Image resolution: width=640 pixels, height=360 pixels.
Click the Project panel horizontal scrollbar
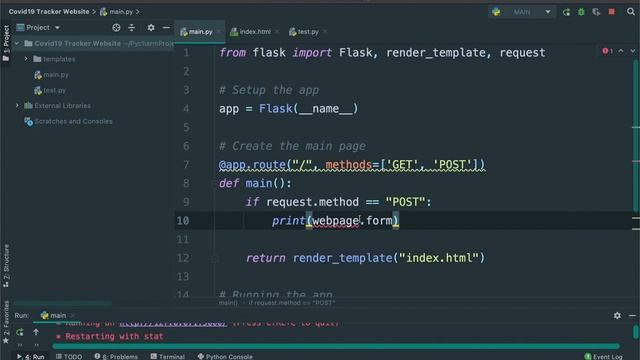pos(62,303)
